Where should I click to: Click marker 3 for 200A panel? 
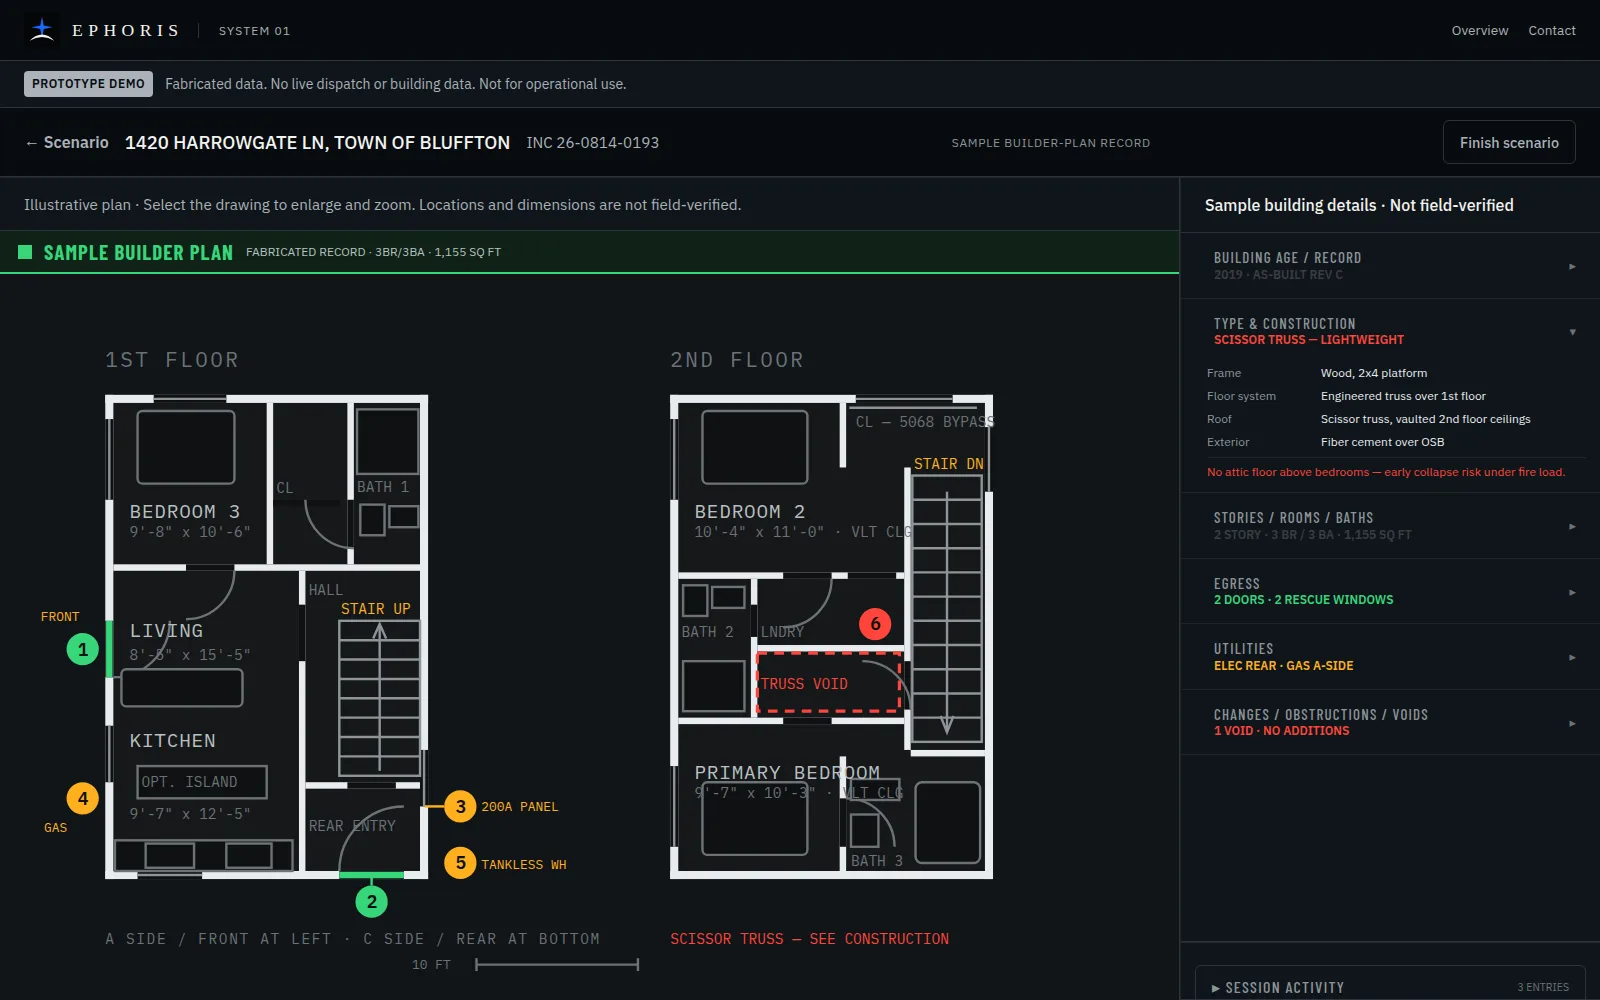[460, 806]
